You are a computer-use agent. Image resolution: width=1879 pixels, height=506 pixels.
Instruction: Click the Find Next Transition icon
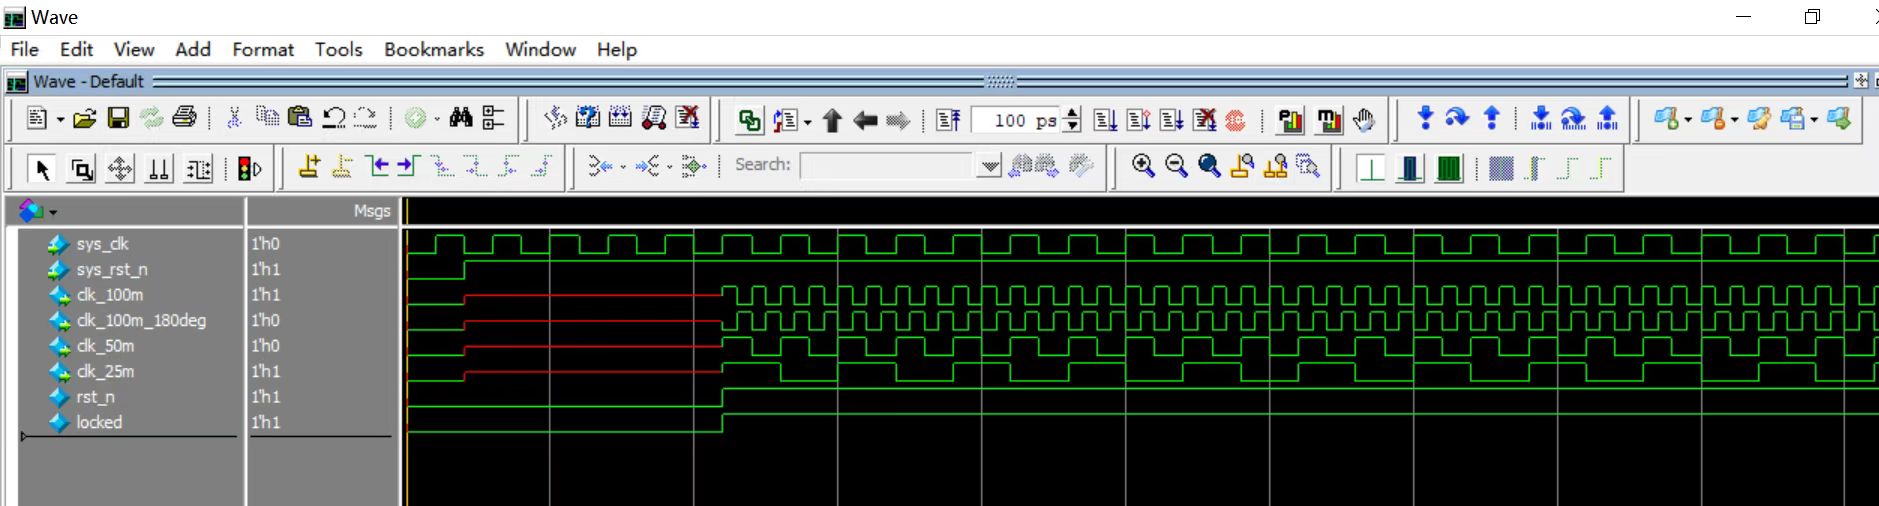click(408, 166)
